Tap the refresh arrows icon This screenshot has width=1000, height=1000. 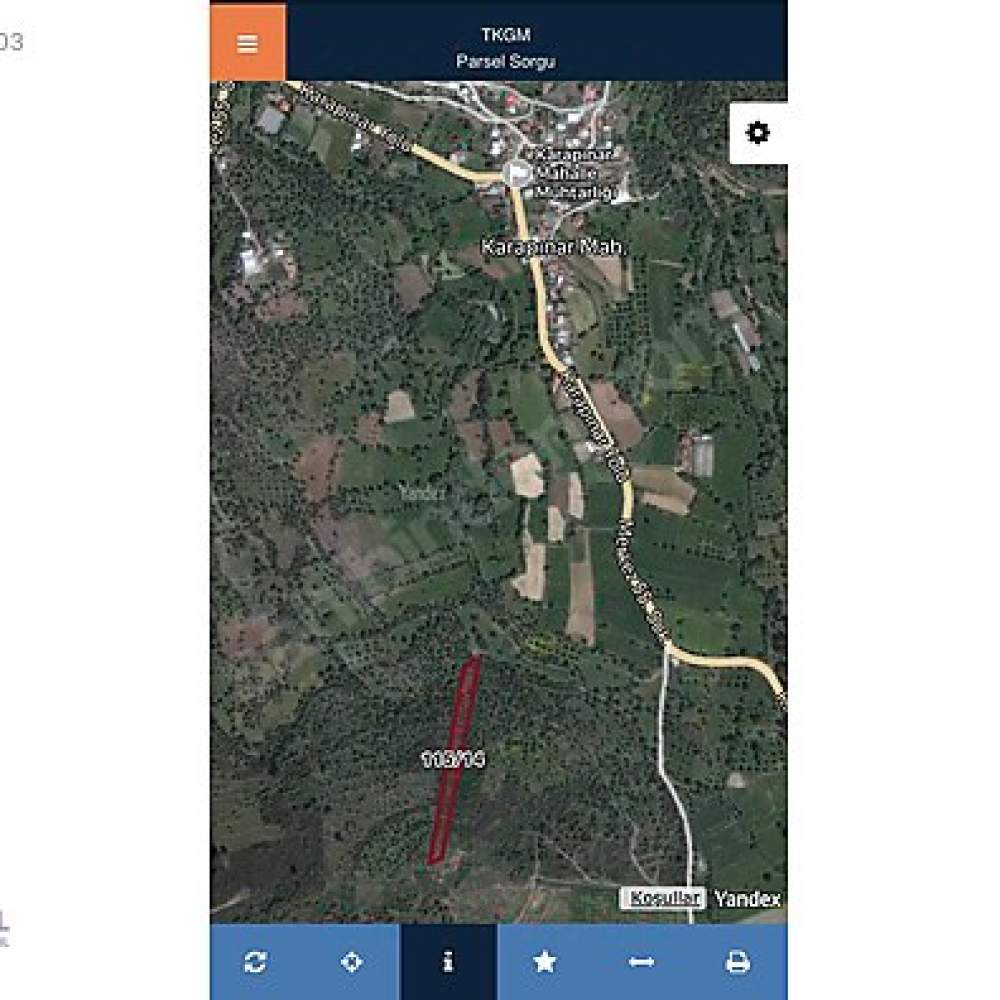point(255,961)
